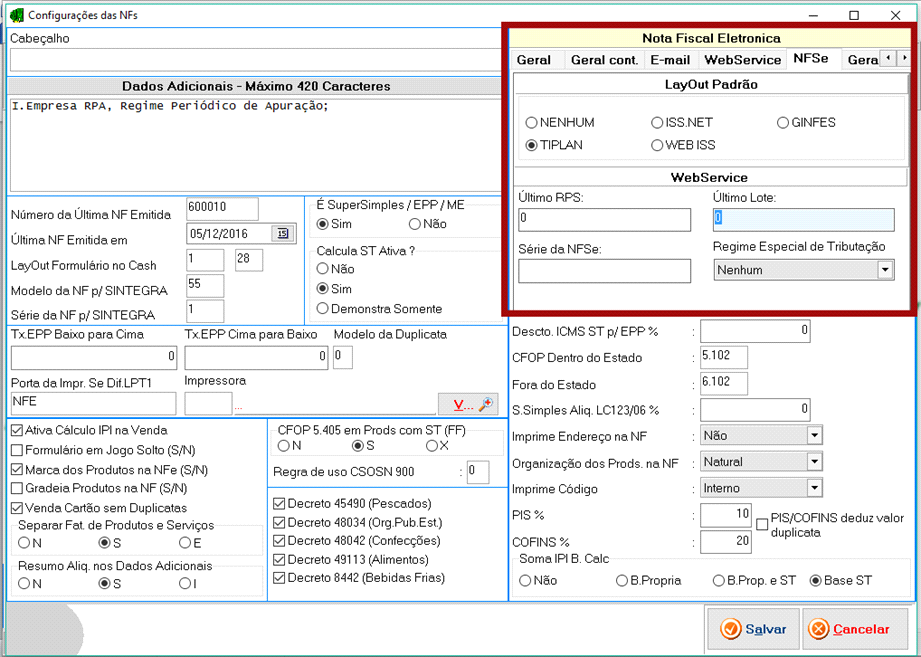Switch to the WebService tab
The height and width of the screenshot is (657, 921).
pos(742,60)
